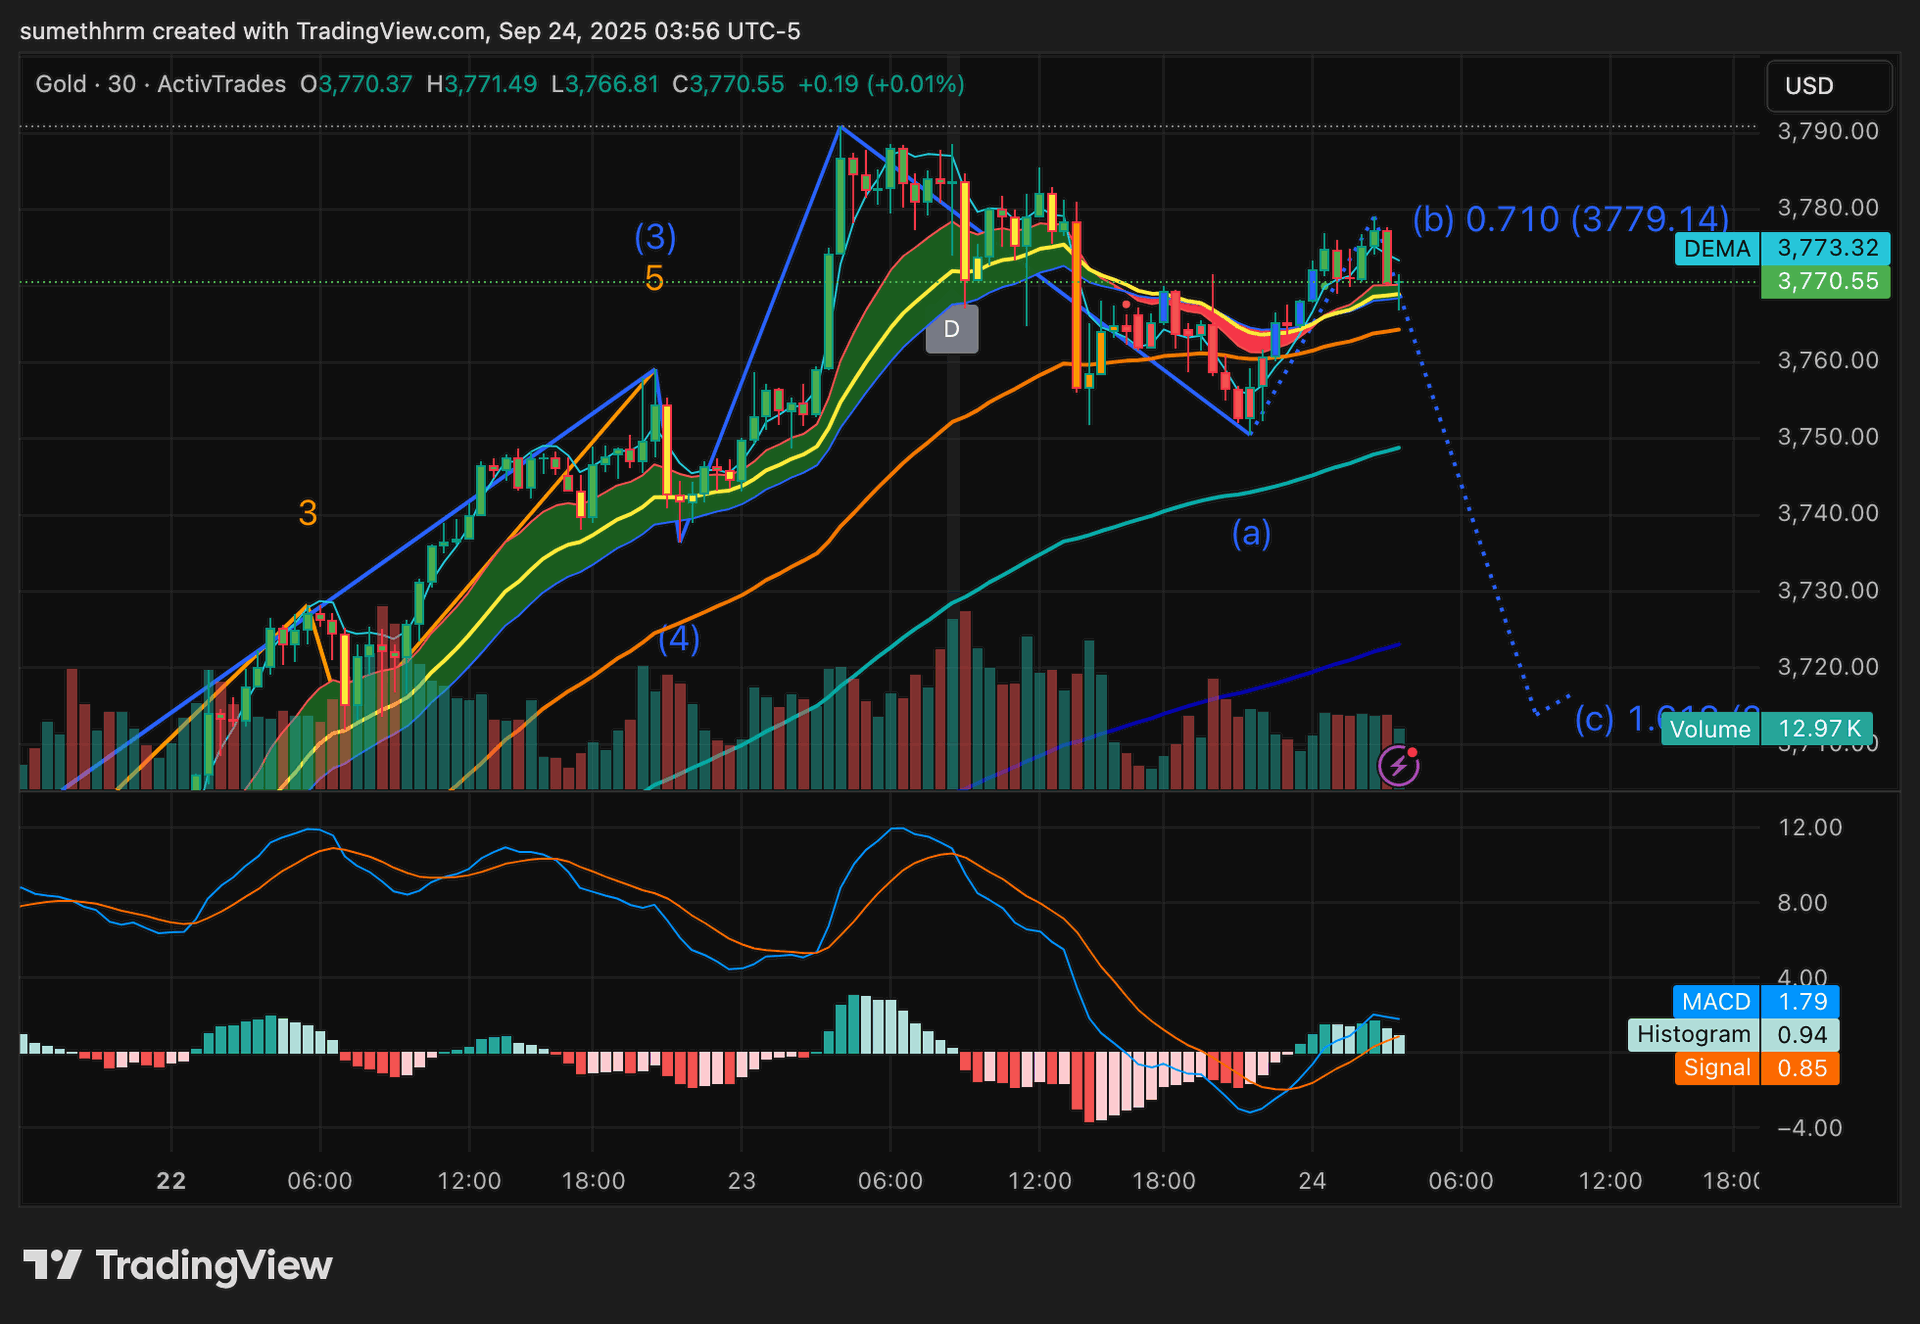This screenshot has width=1920, height=1324.
Task: Click the orange 3 wave label
Action: [x=308, y=513]
